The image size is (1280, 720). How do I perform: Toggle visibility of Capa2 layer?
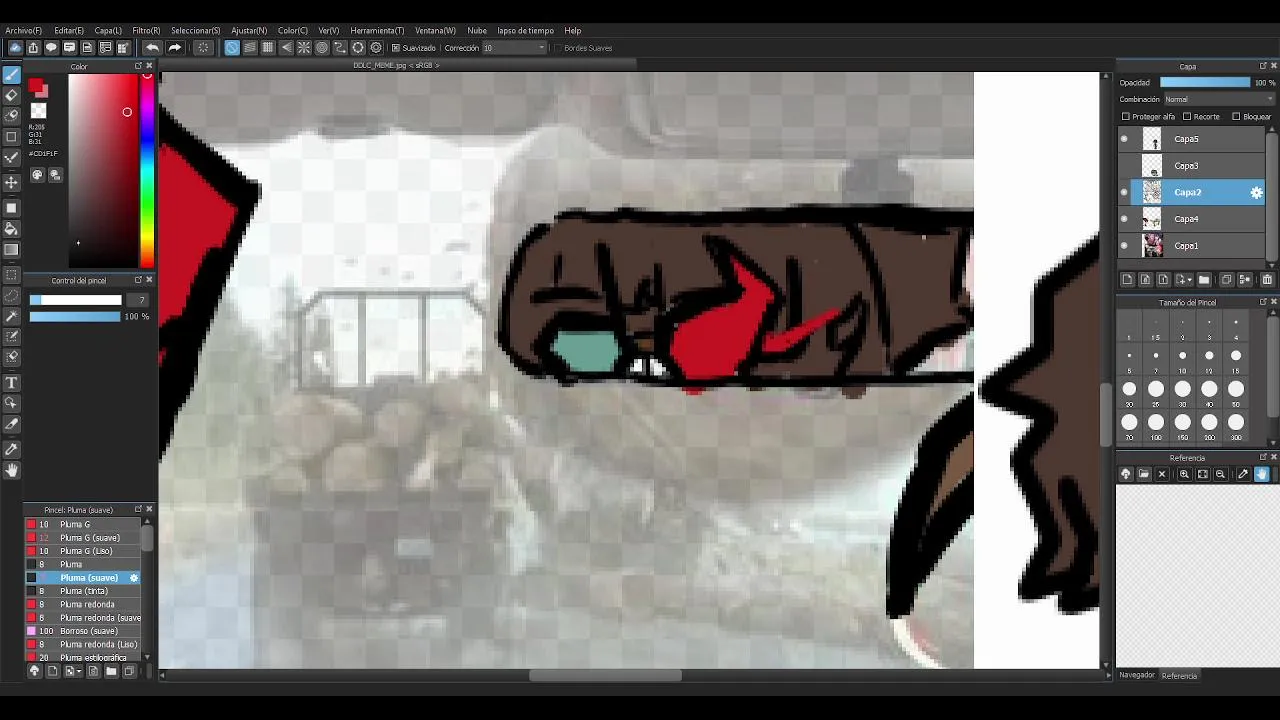tap(1124, 192)
